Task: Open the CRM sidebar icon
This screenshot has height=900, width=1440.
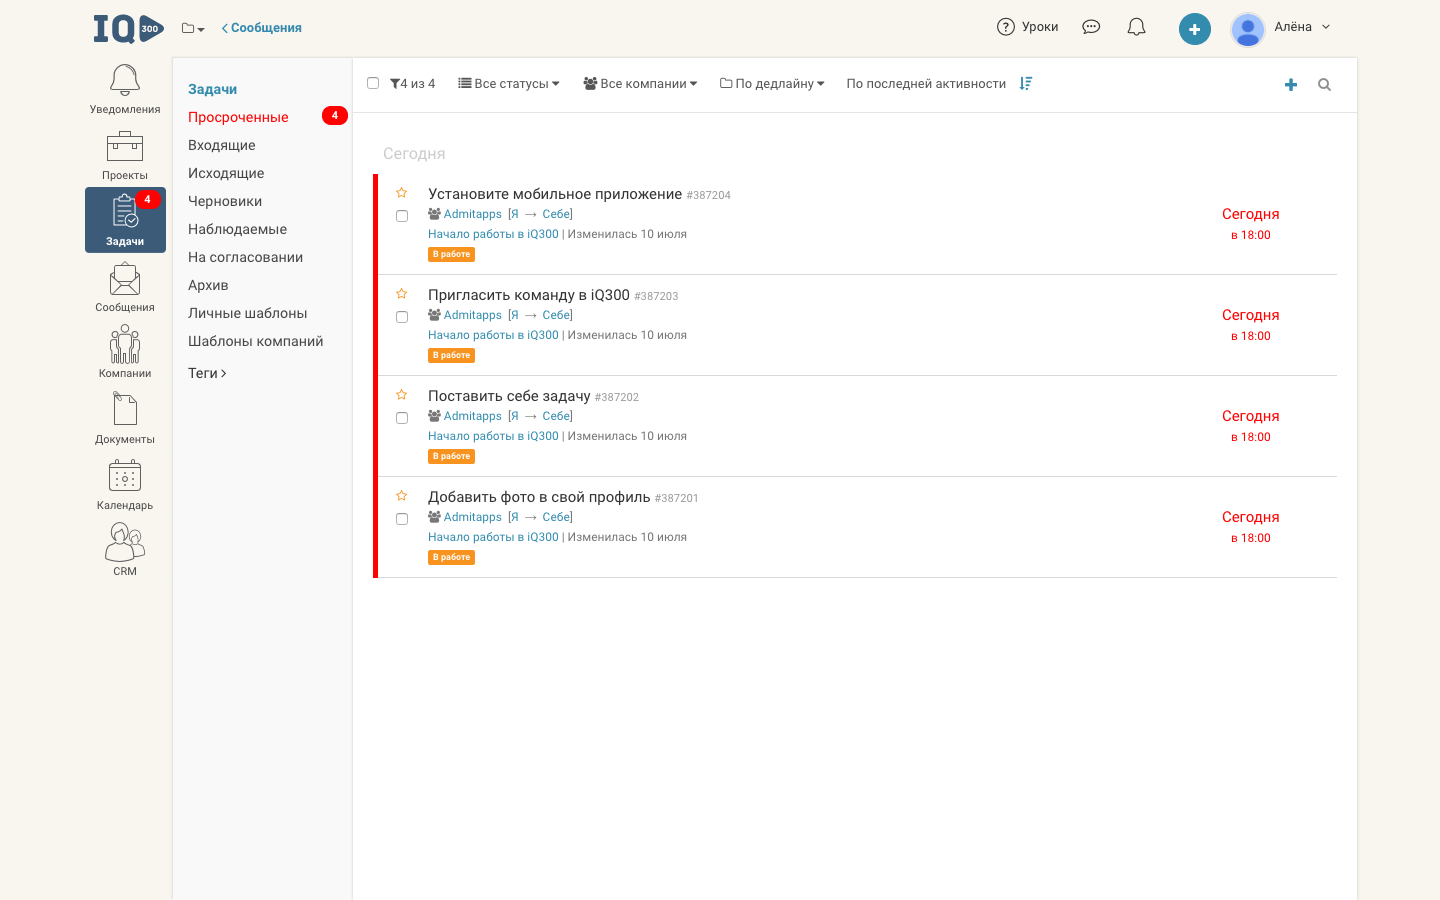Action: (125, 551)
